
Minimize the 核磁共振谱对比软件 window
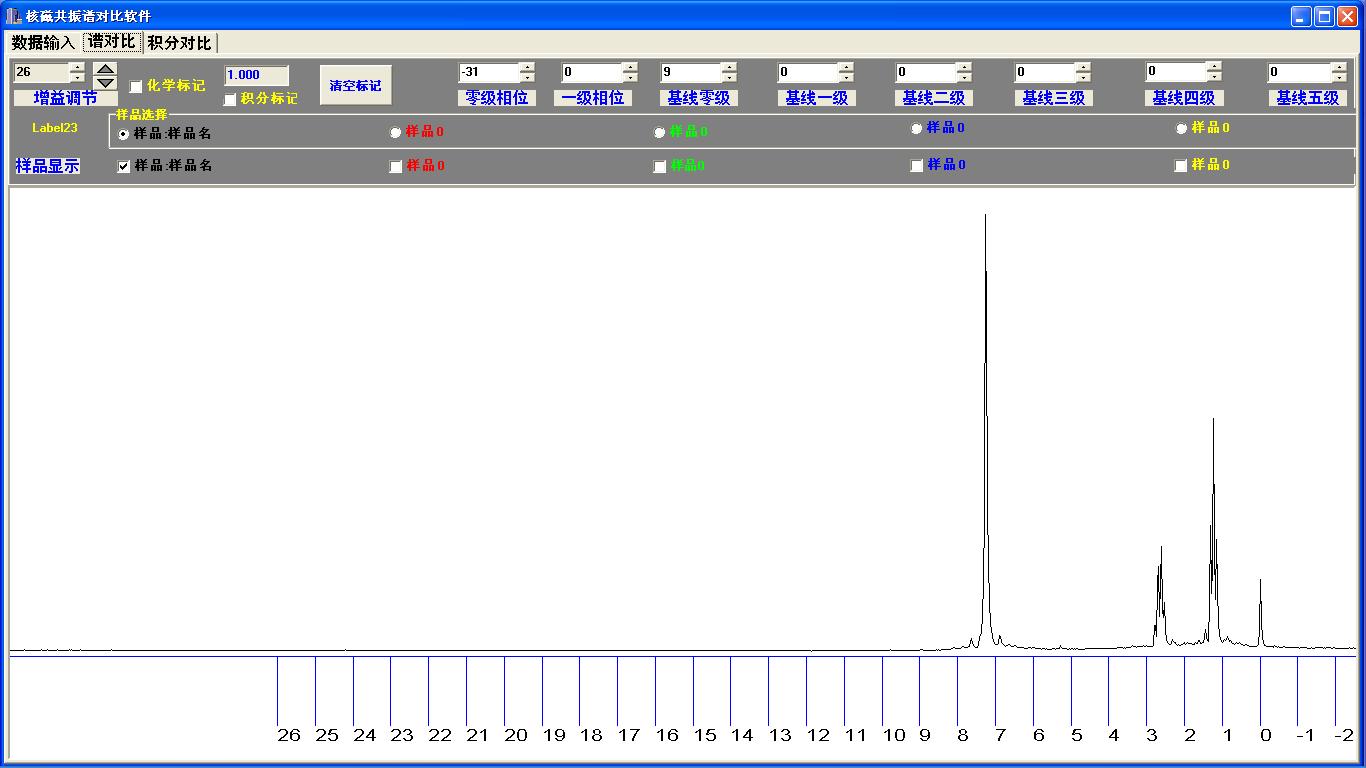pyautogui.click(x=1301, y=16)
